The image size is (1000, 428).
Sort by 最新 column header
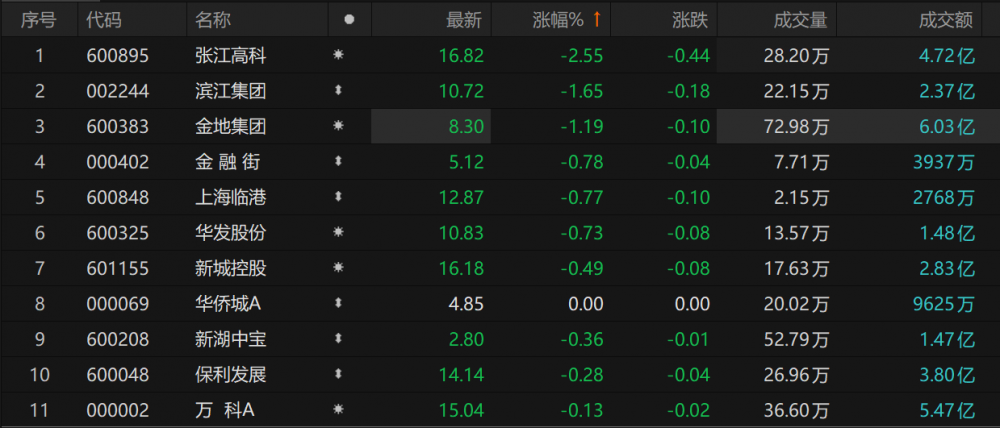coord(464,19)
